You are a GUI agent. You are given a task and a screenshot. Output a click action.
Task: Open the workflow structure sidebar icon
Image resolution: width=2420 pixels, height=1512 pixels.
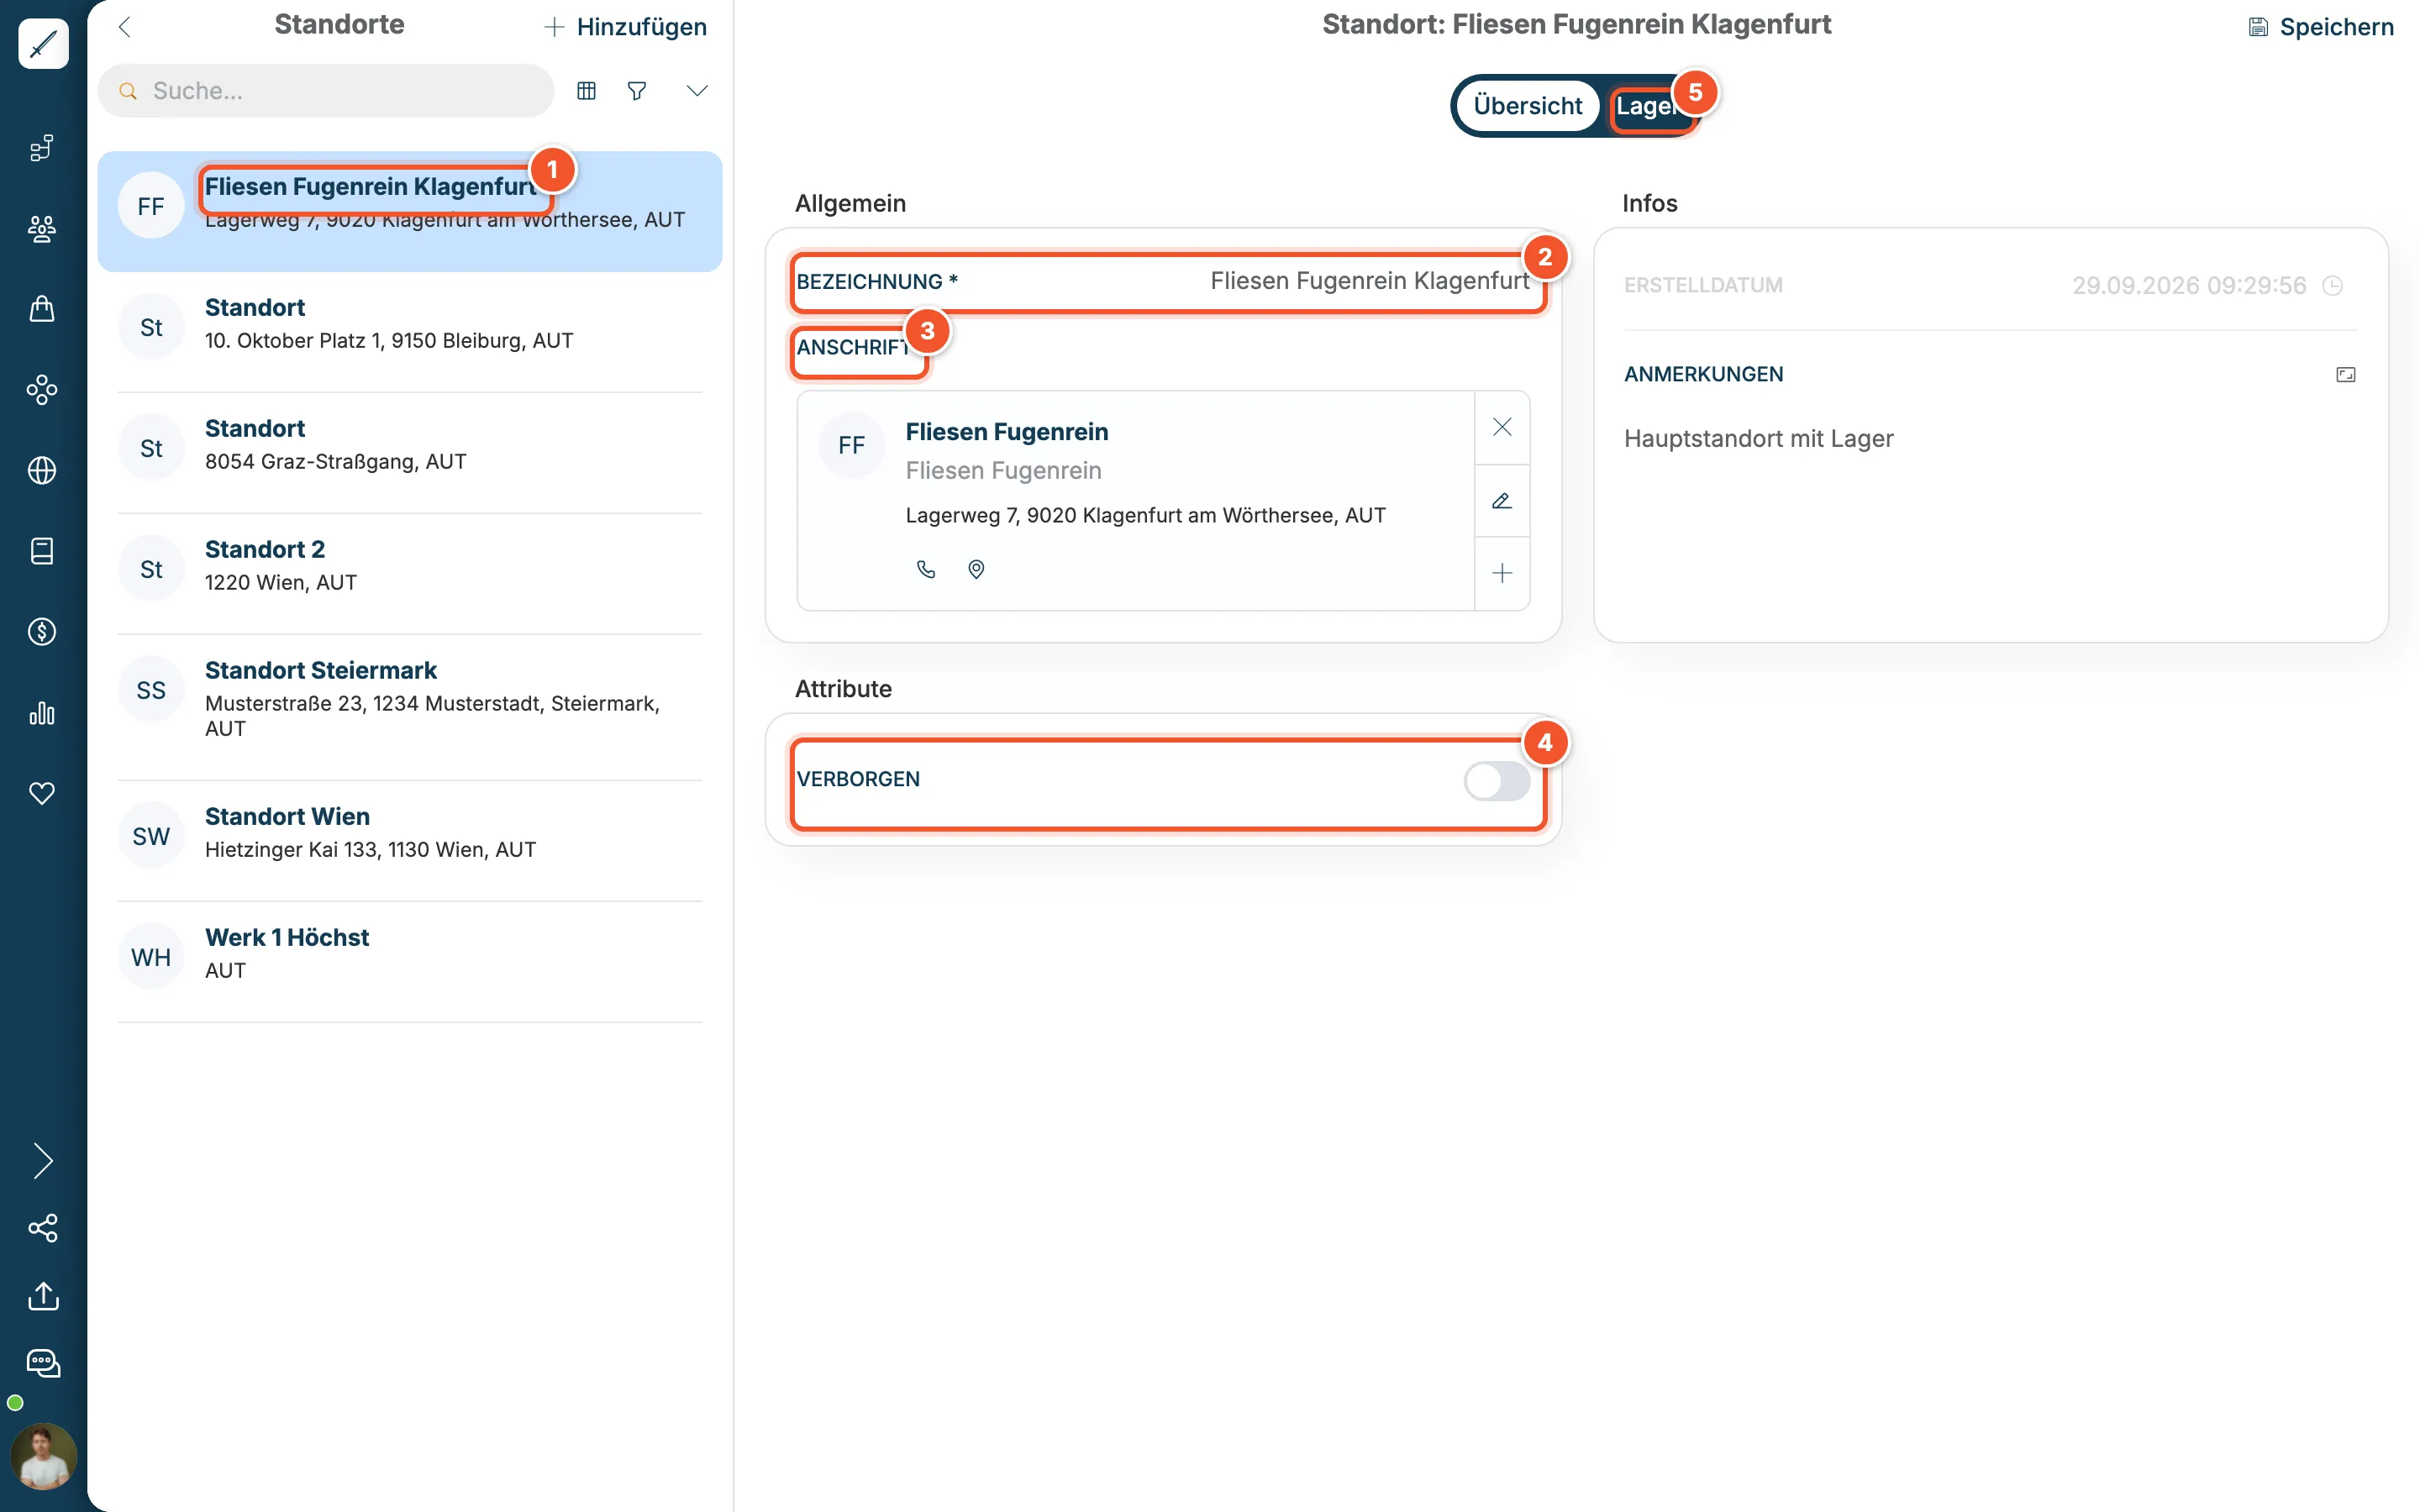pyautogui.click(x=42, y=148)
